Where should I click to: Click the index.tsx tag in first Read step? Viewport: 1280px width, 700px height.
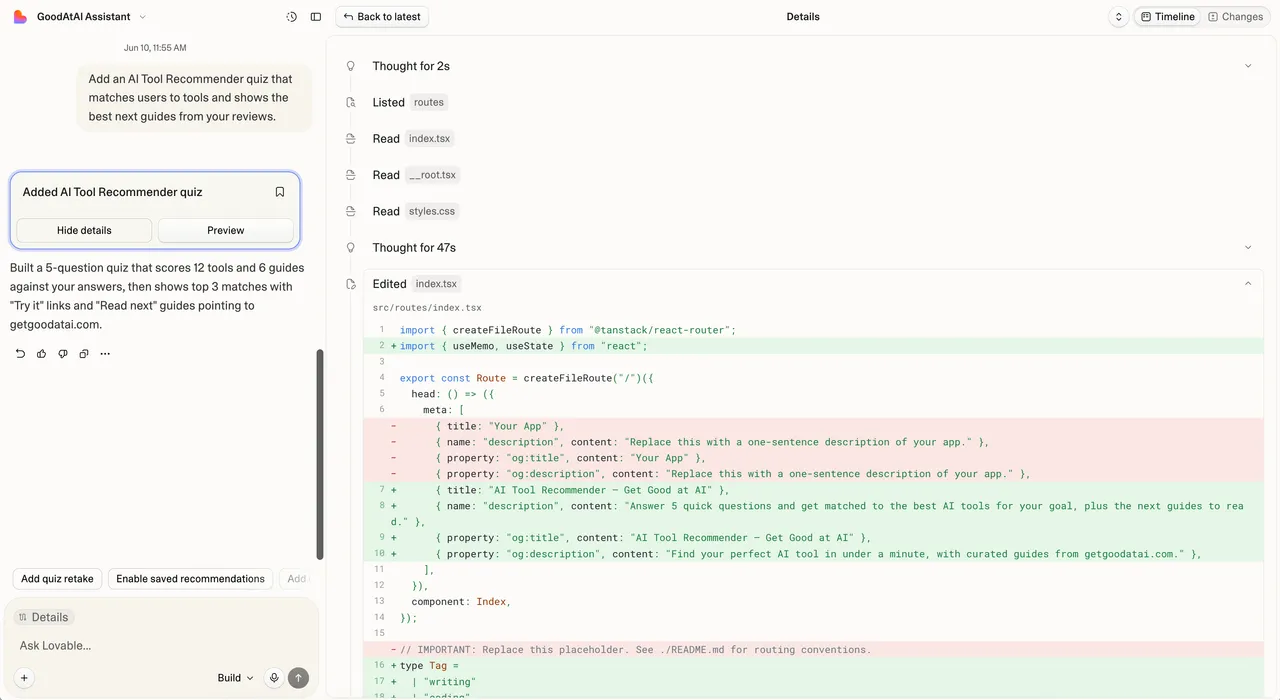(430, 138)
